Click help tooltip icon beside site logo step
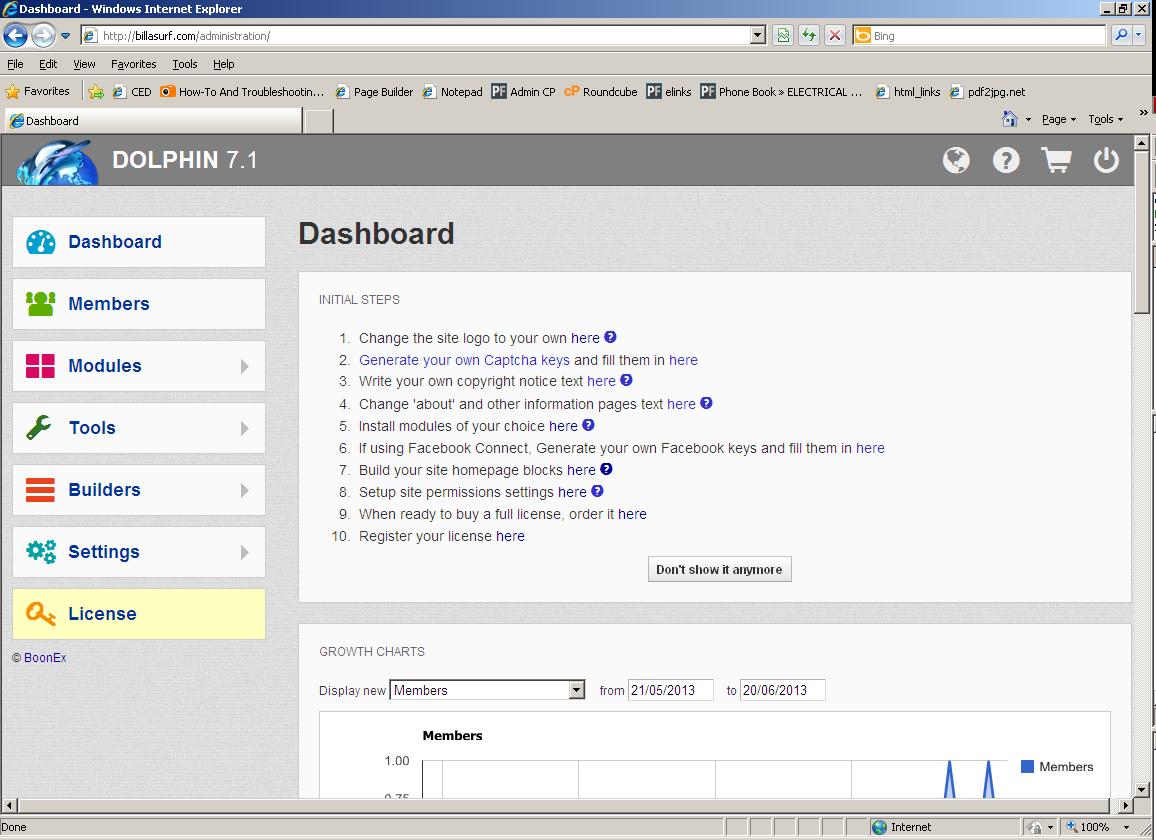Viewport: 1156px width, 840px height. 610,338
